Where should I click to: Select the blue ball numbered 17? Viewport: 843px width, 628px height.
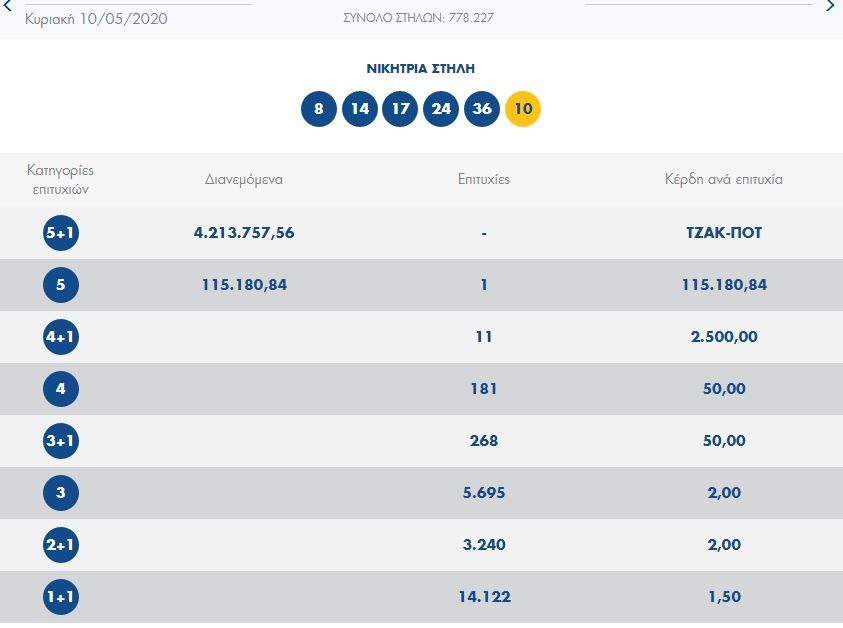pyautogui.click(x=400, y=109)
